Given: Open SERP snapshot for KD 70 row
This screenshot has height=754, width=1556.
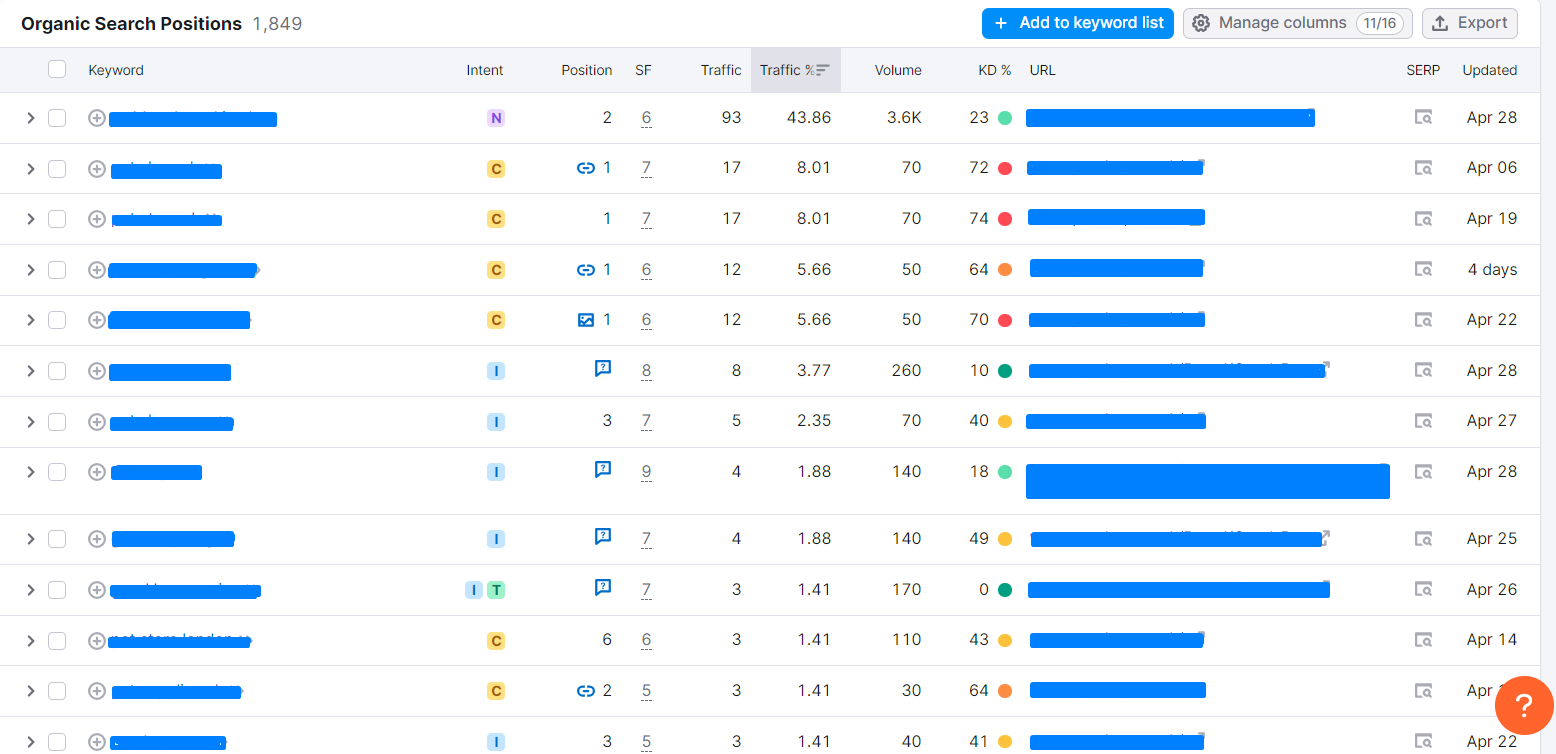Looking at the screenshot, I should click(x=1423, y=320).
